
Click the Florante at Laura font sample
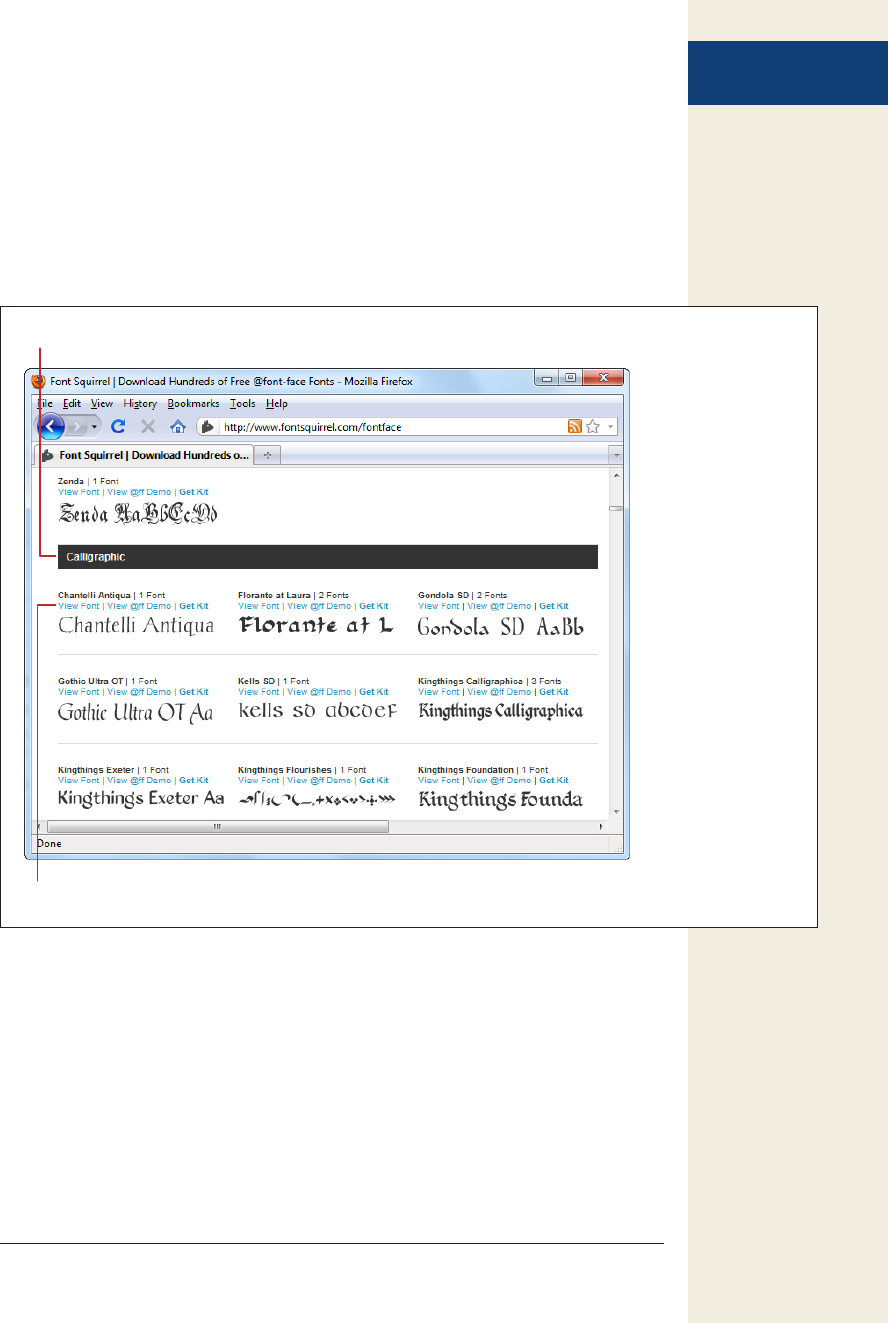[316, 626]
